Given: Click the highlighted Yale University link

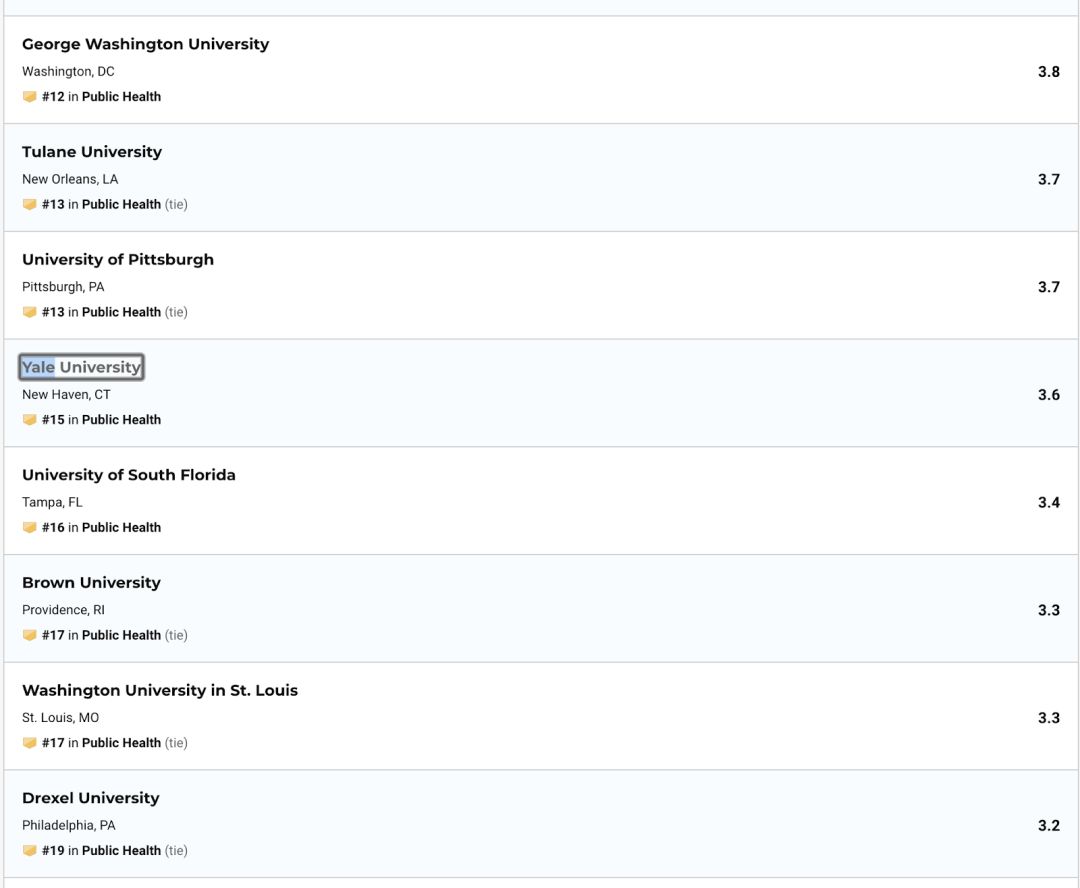Looking at the screenshot, I should tap(81, 368).
